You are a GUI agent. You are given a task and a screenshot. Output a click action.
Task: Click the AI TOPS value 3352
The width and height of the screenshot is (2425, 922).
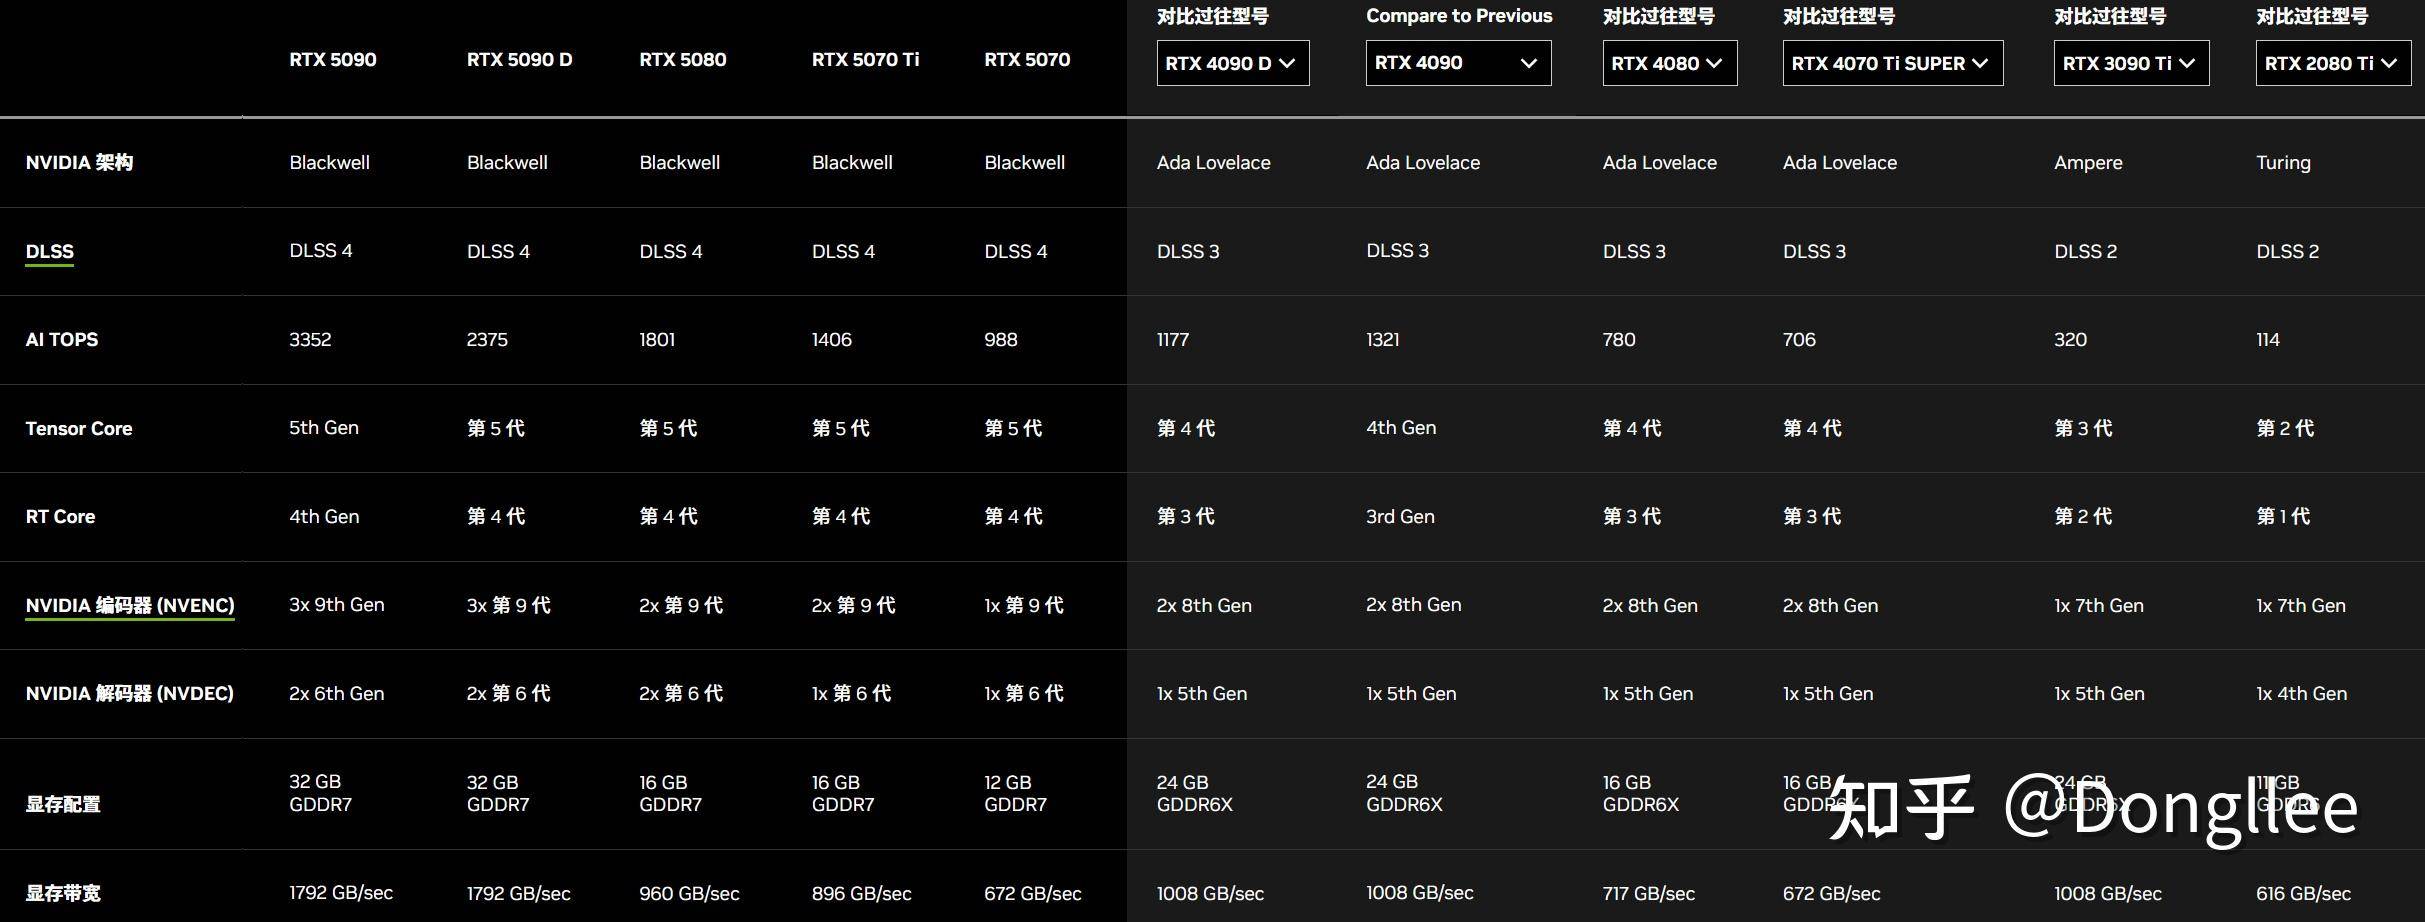click(310, 340)
